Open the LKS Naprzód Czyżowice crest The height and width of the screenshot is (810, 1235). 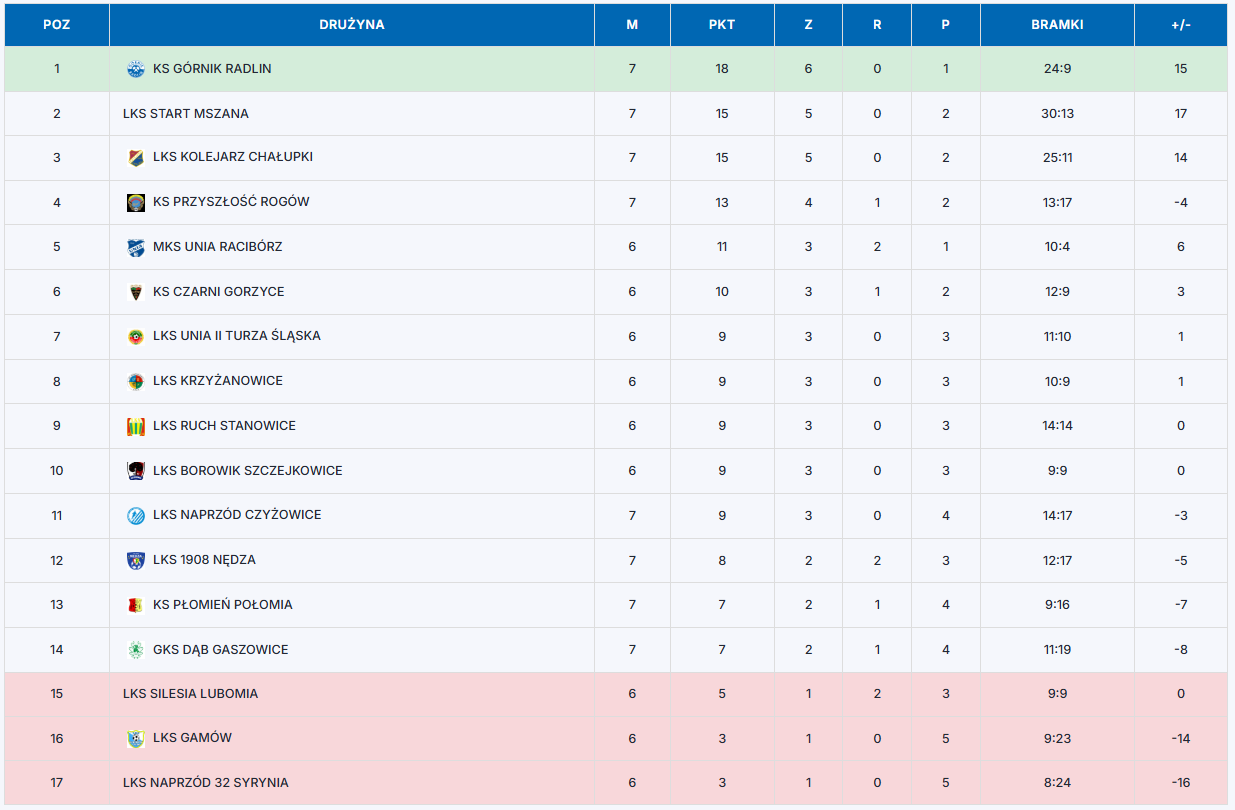[x=136, y=516]
